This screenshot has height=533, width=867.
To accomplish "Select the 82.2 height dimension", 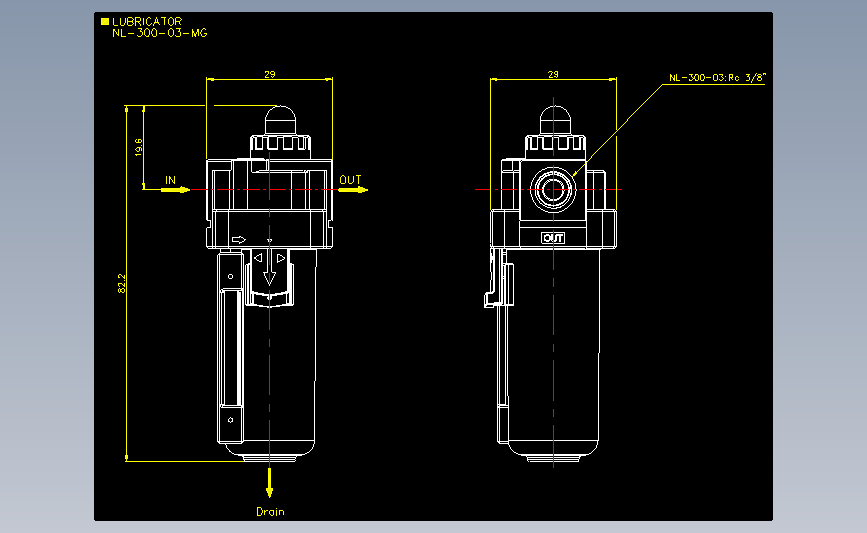I will [x=122, y=283].
